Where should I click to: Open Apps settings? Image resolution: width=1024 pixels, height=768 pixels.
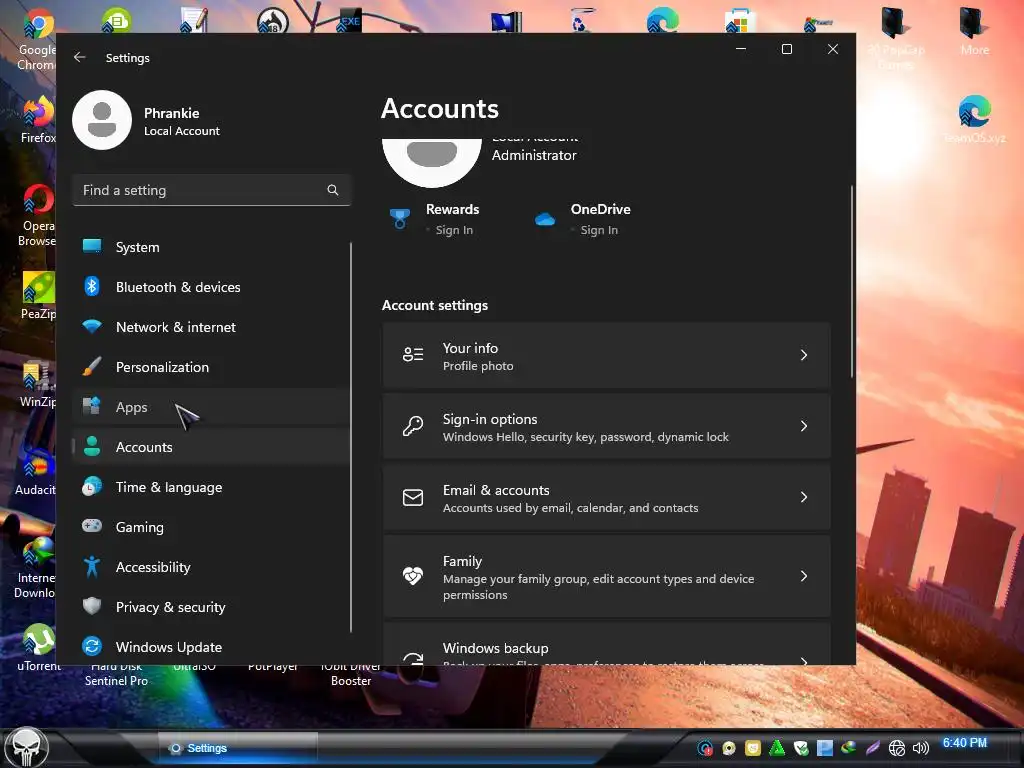click(211, 407)
